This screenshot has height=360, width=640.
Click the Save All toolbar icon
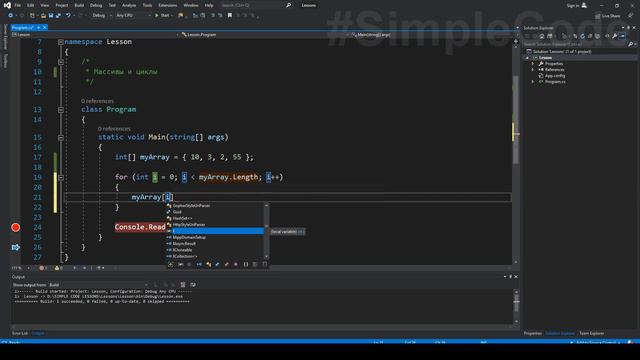tap(58, 15)
